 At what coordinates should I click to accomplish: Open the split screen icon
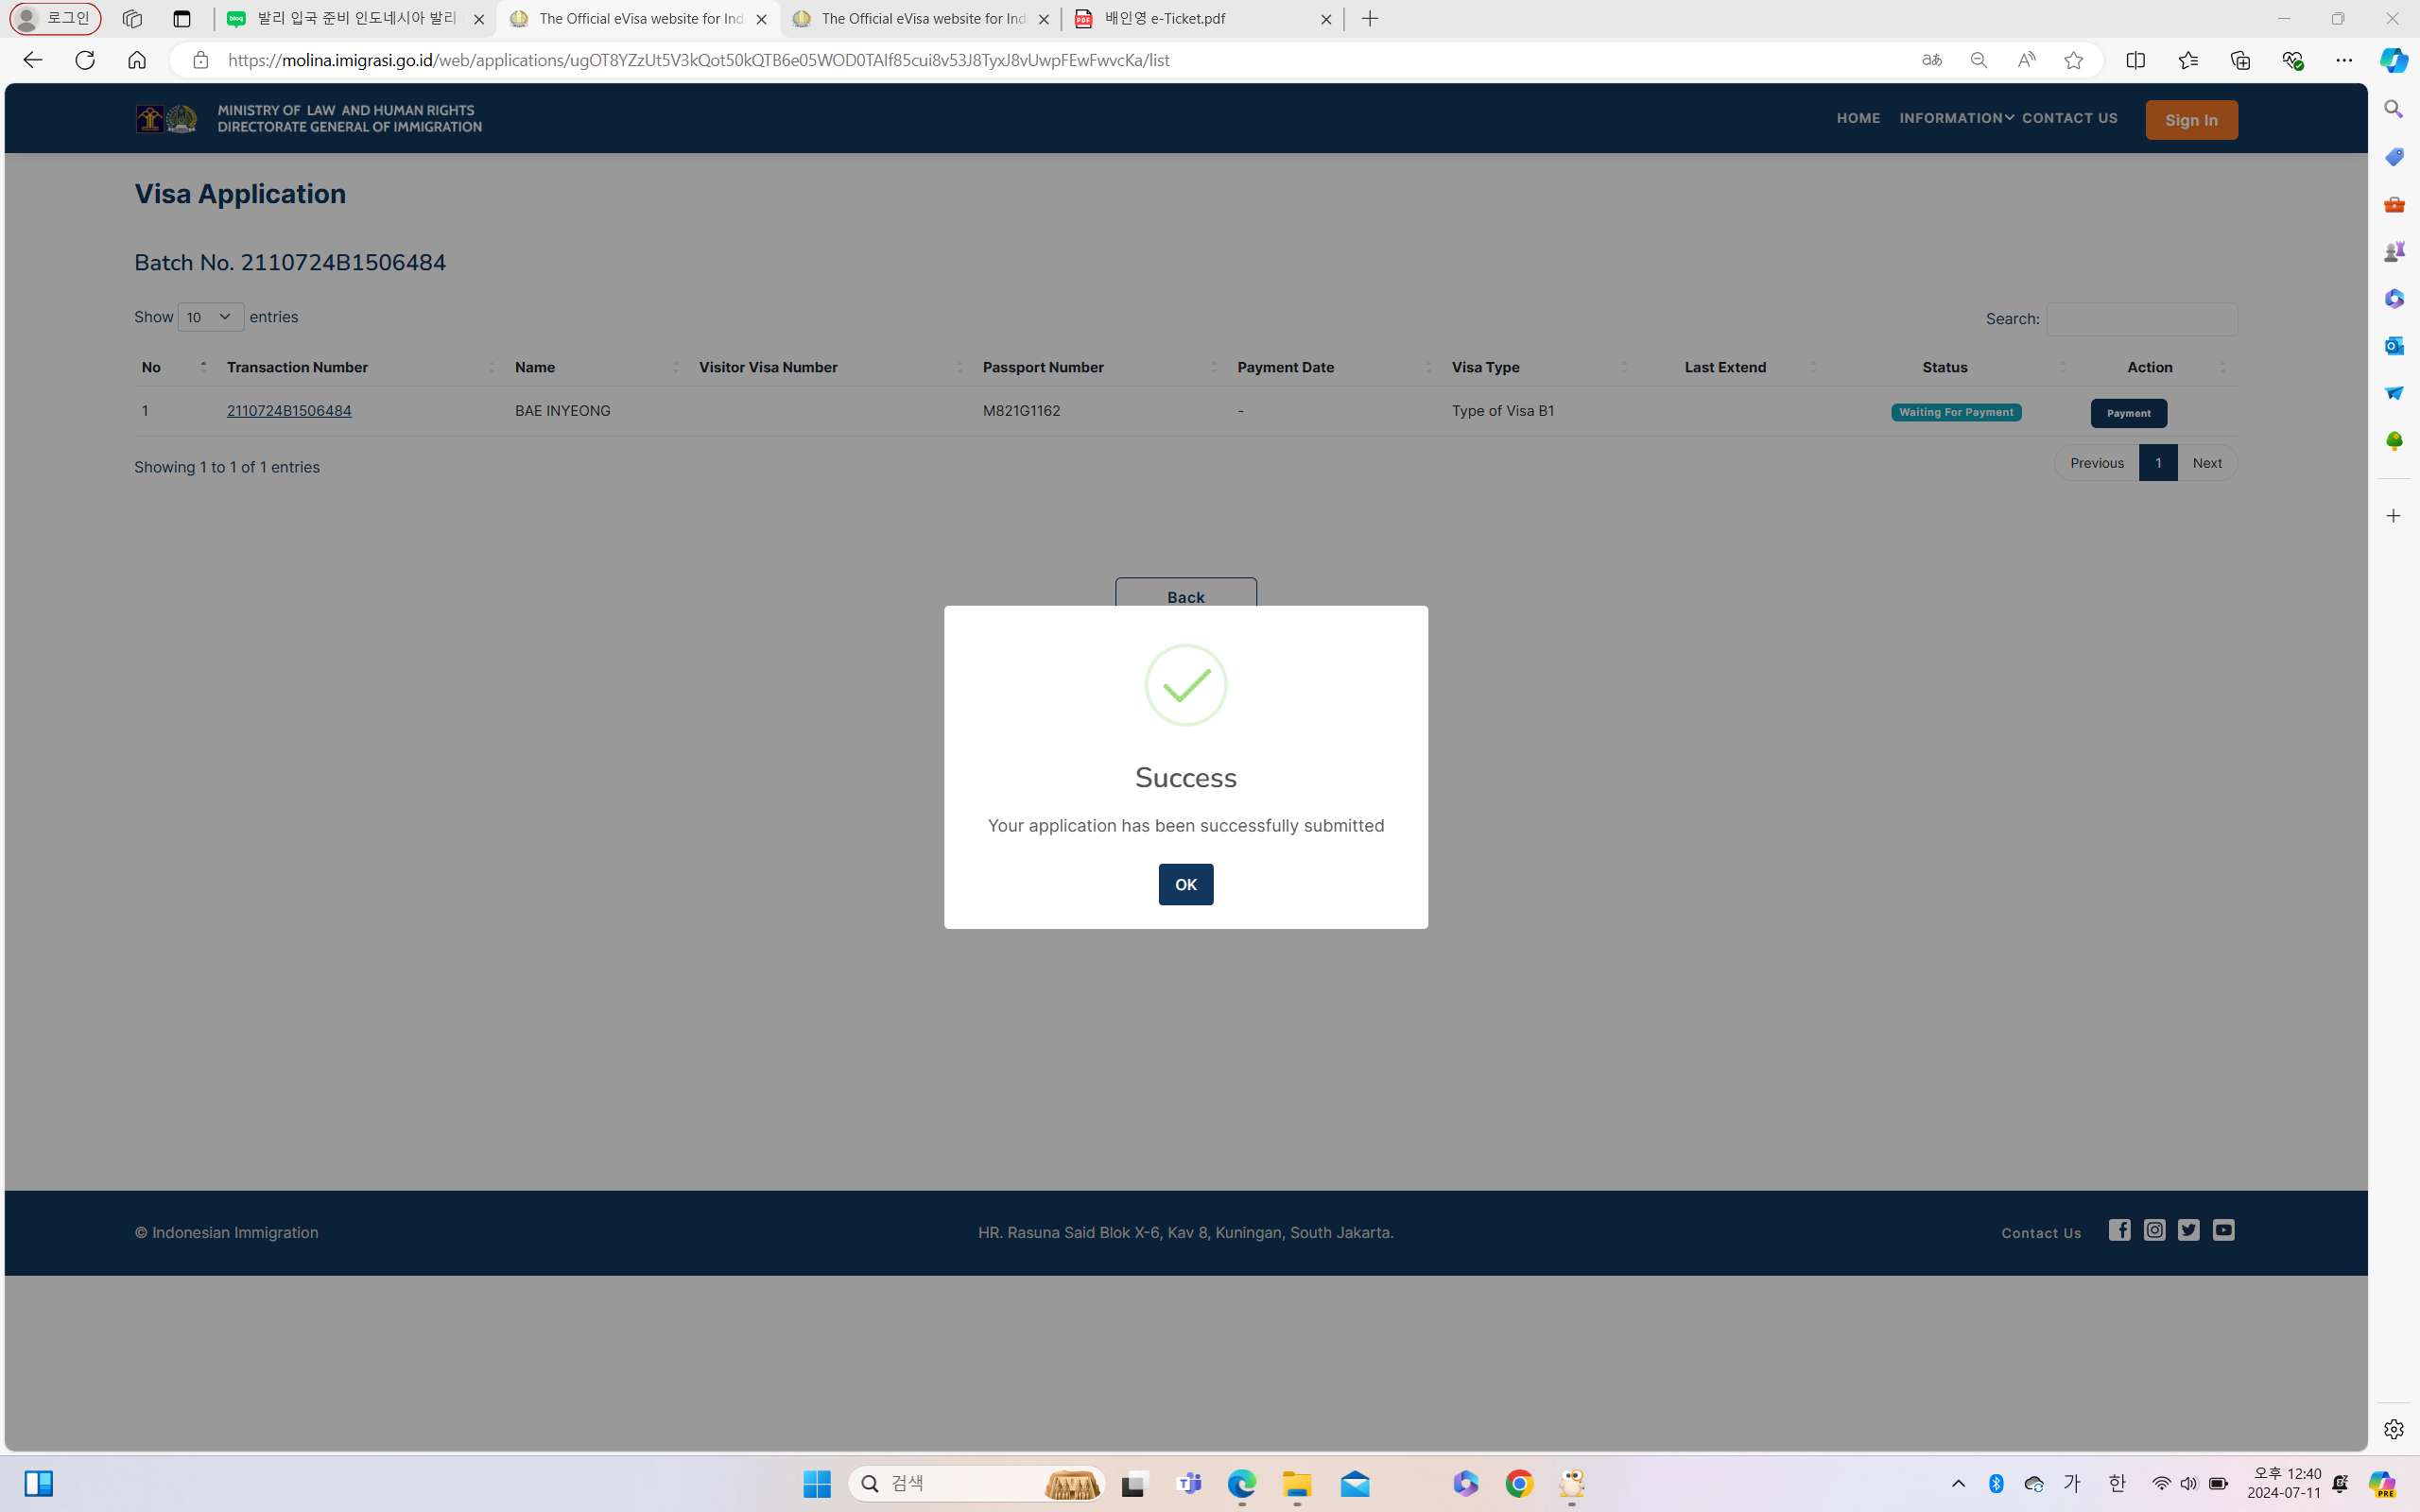(x=2135, y=60)
